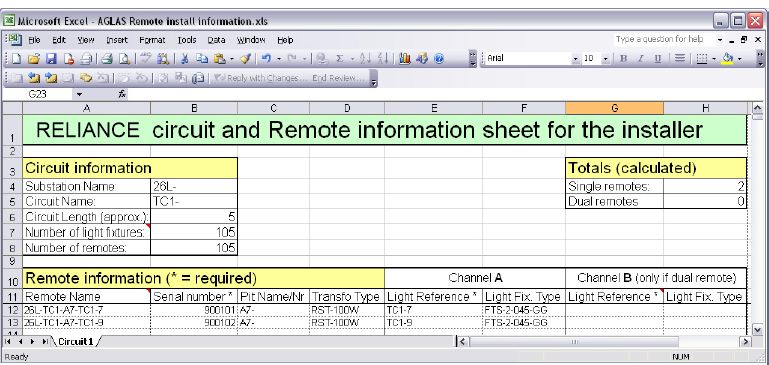This screenshot has height=365, width=769.
Task: Expand the Arial font name dropdown
Action: tap(576, 59)
